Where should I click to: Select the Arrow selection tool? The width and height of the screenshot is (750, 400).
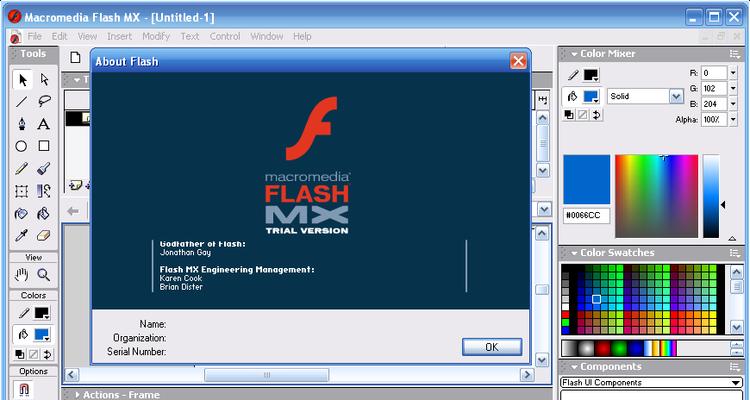[x=22, y=79]
